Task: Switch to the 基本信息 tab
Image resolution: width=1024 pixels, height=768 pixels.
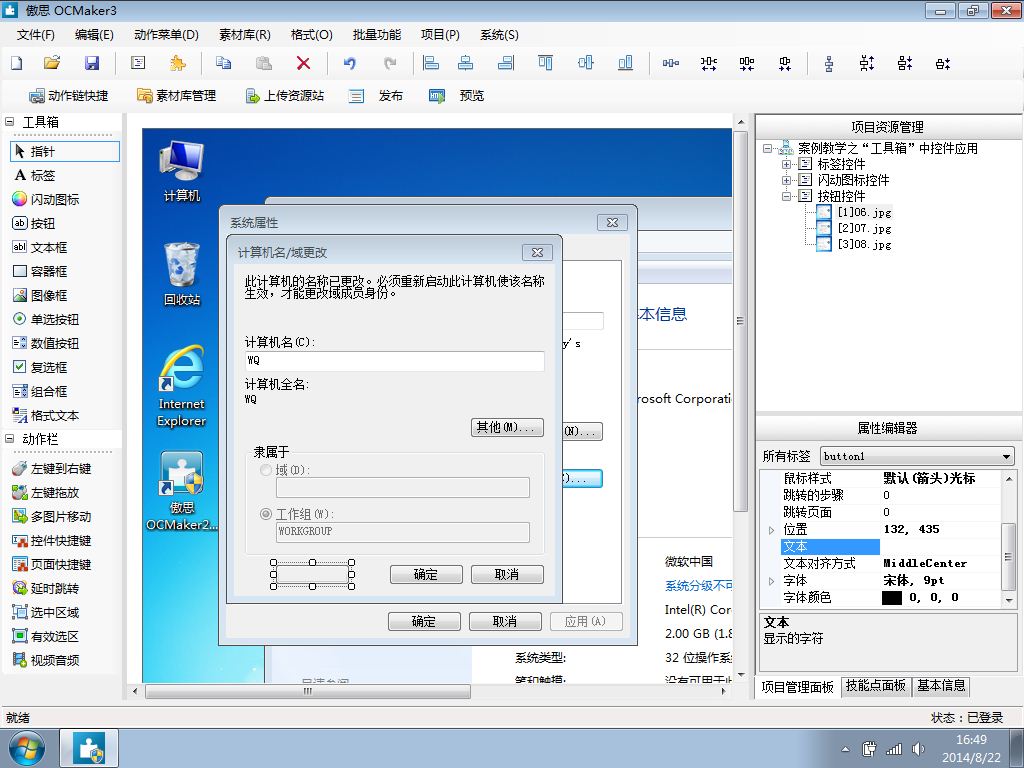Action: tap(941, 686)
